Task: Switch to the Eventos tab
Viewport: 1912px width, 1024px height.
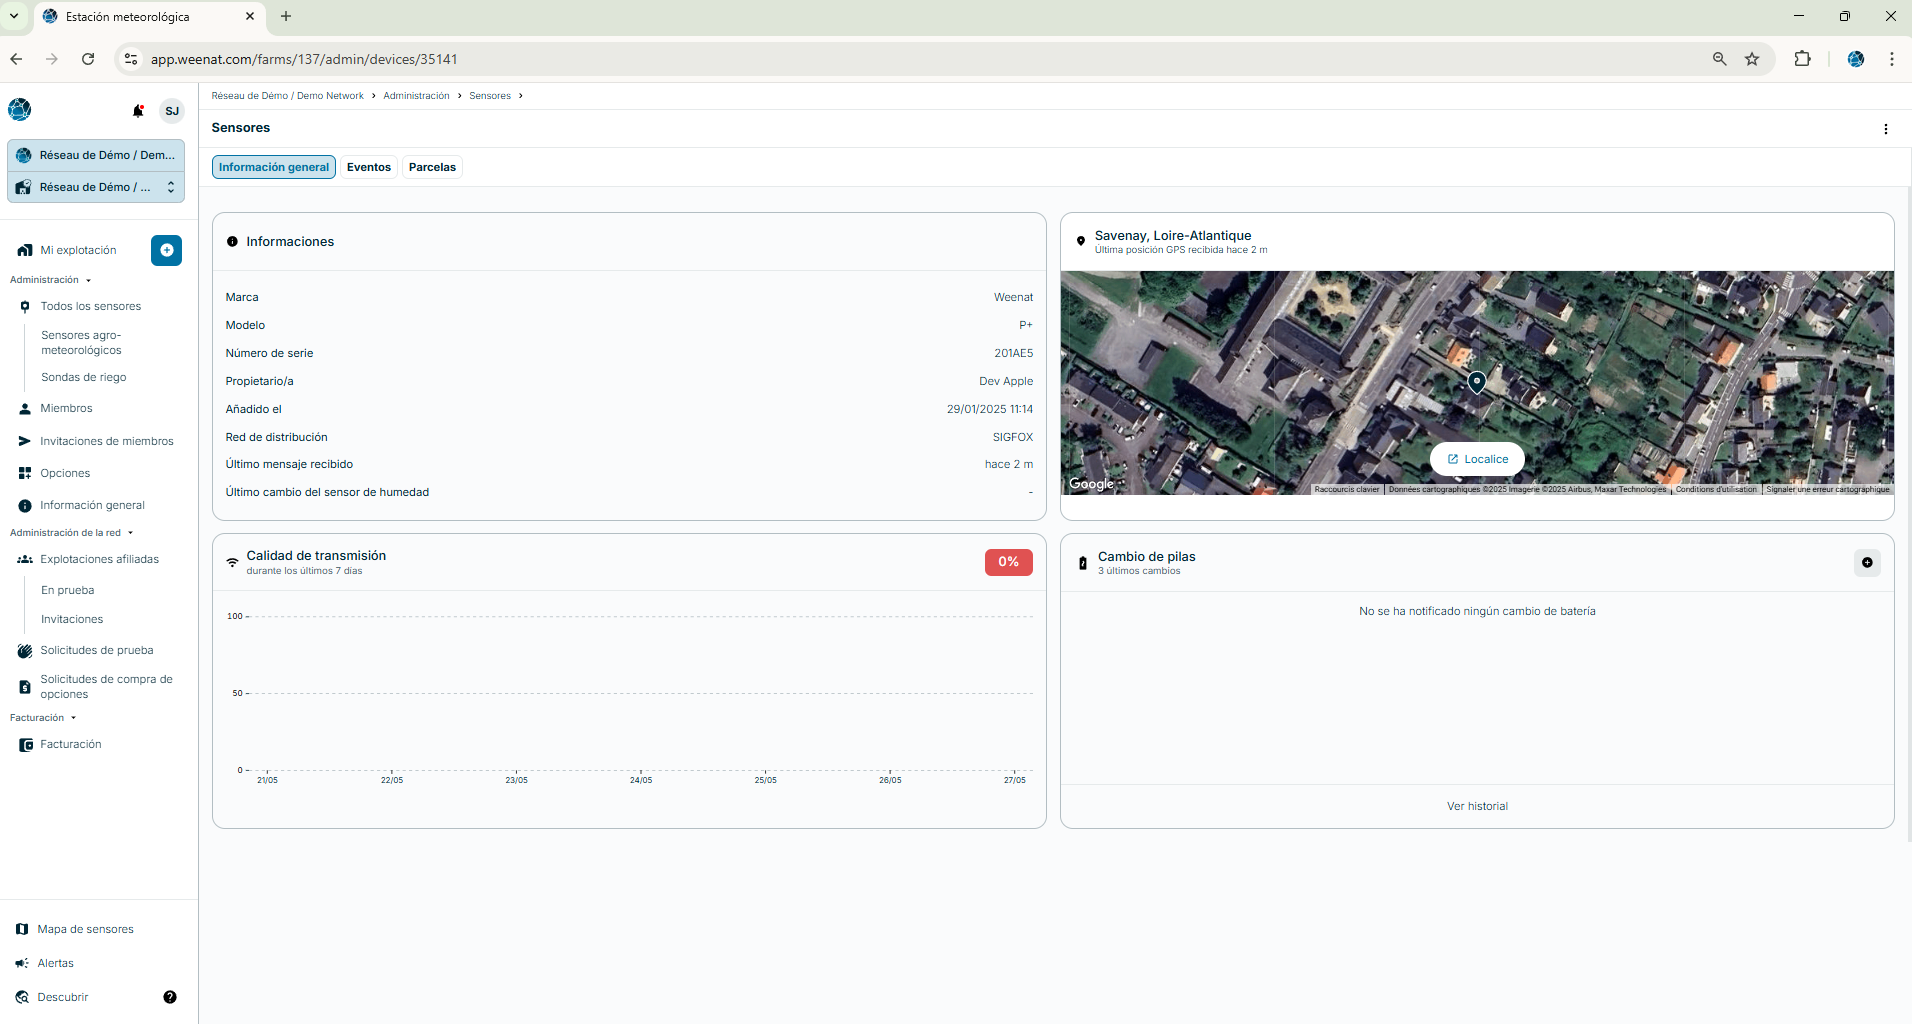Action: point(369,167)
